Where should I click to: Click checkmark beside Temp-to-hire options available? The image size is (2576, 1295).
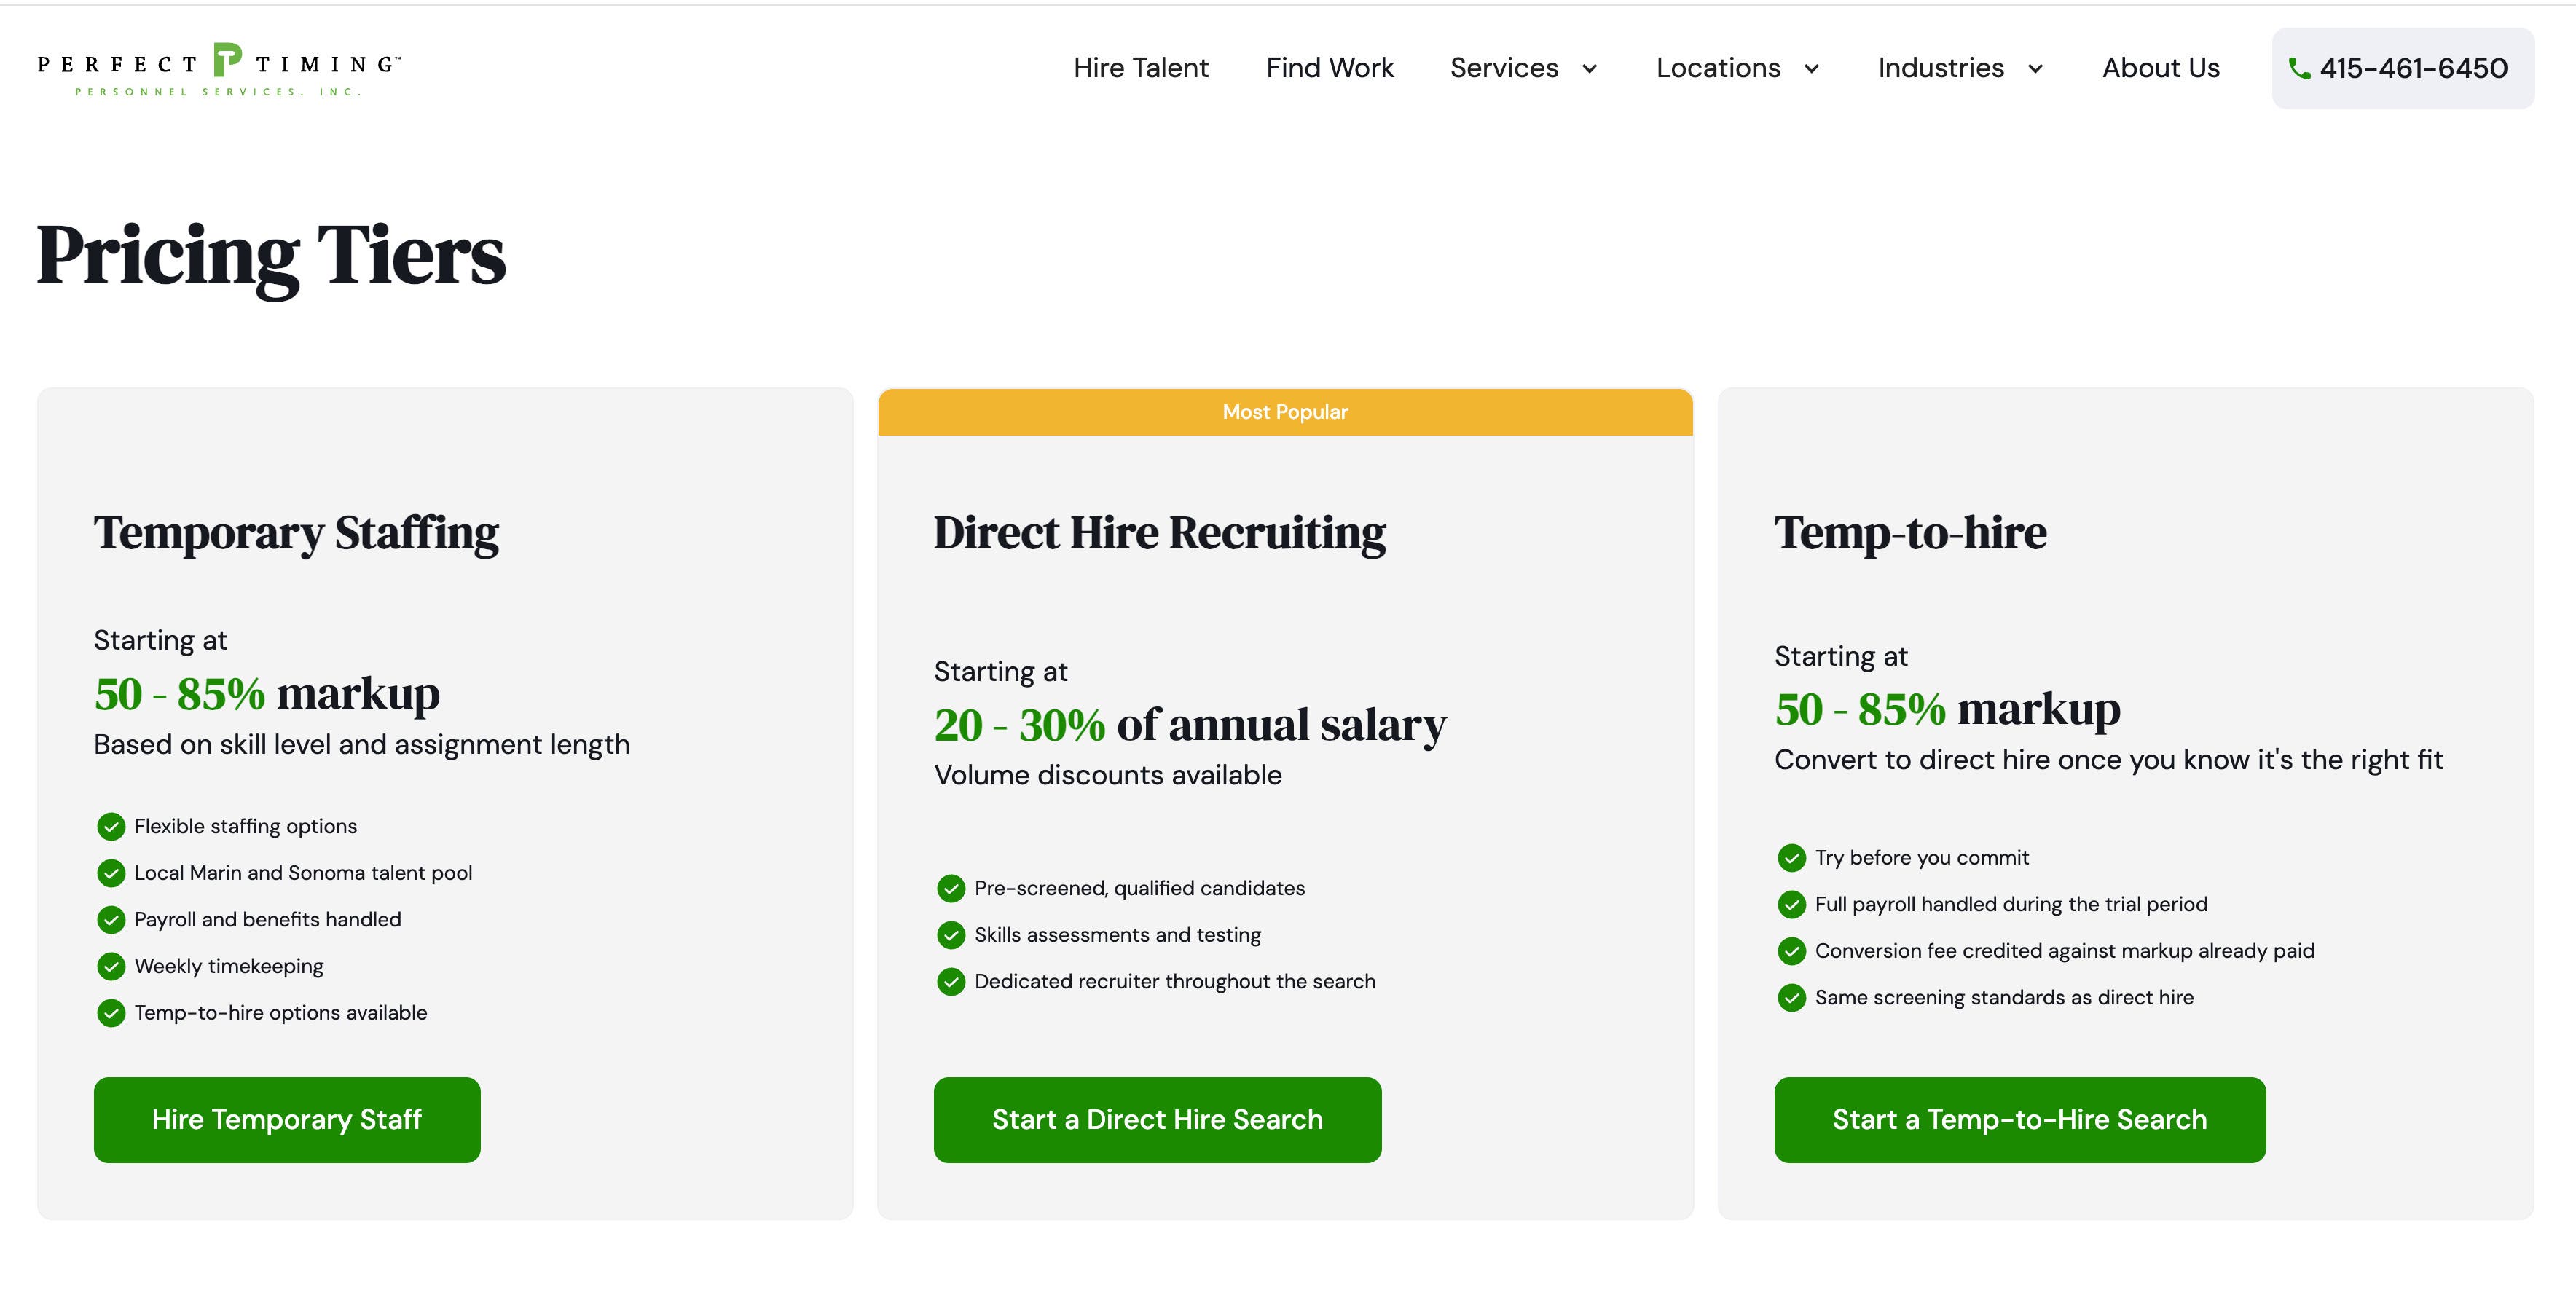coord(111,1013)
